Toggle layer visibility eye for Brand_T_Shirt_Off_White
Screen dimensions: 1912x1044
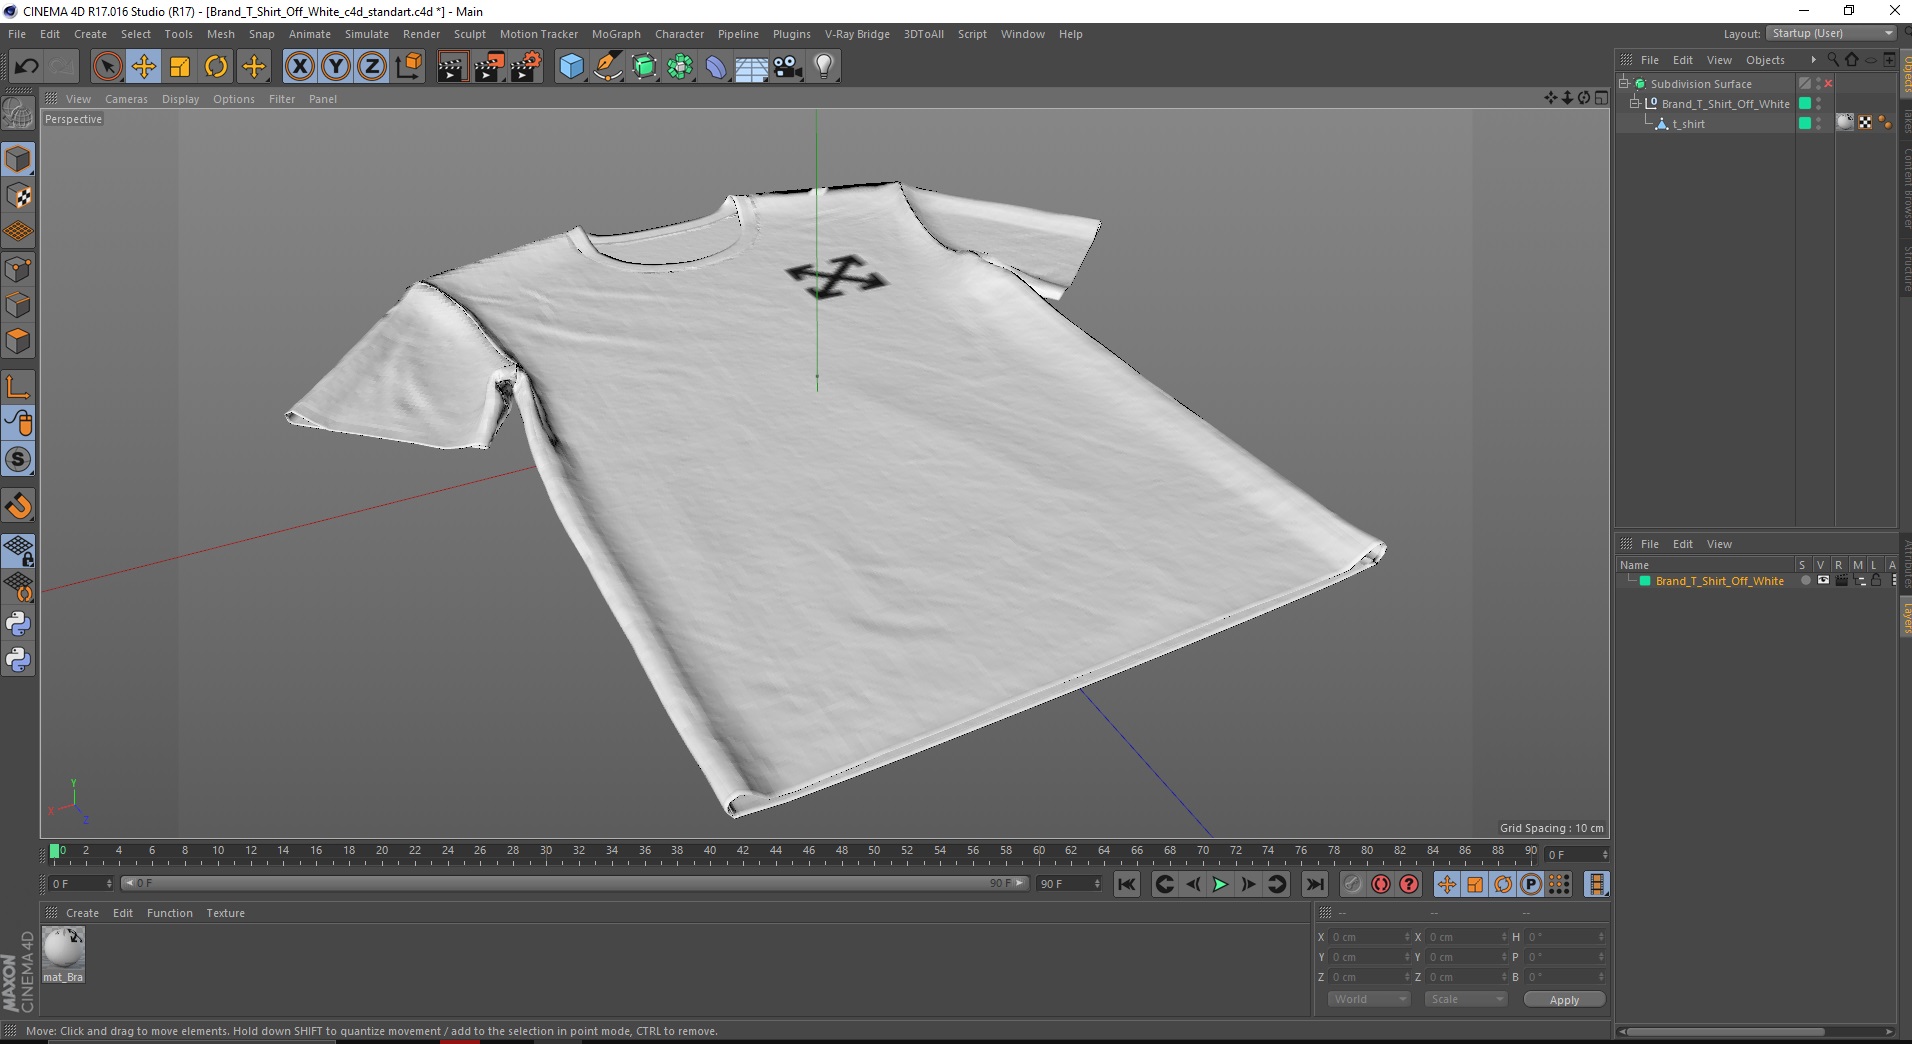1823,581
